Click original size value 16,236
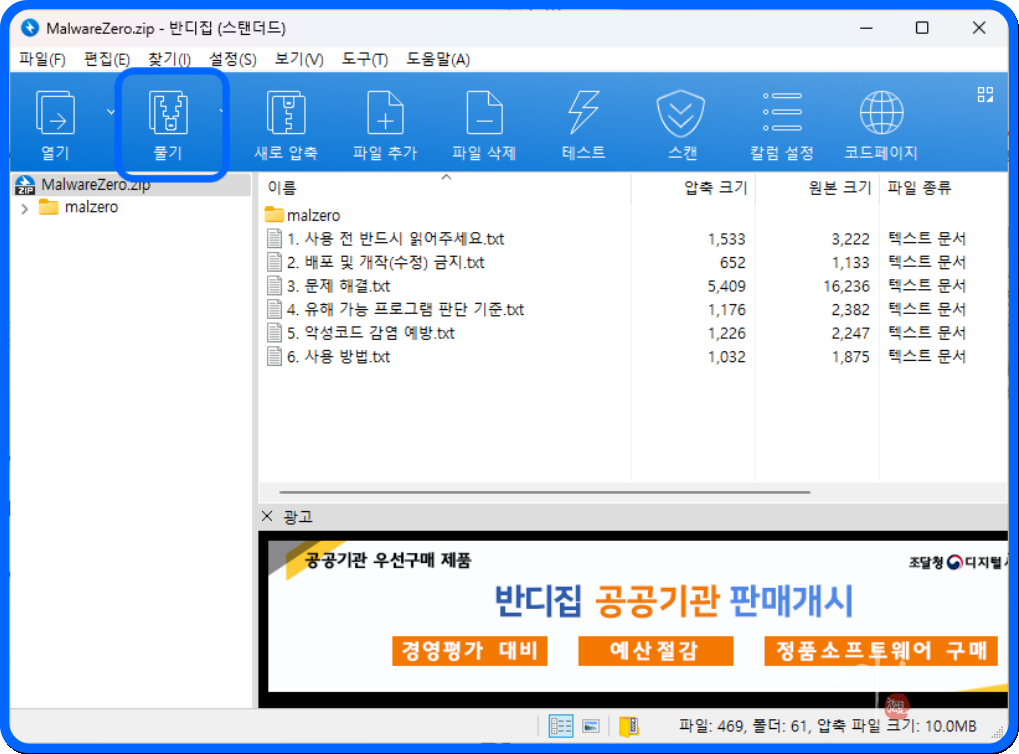 pos(846,286)
